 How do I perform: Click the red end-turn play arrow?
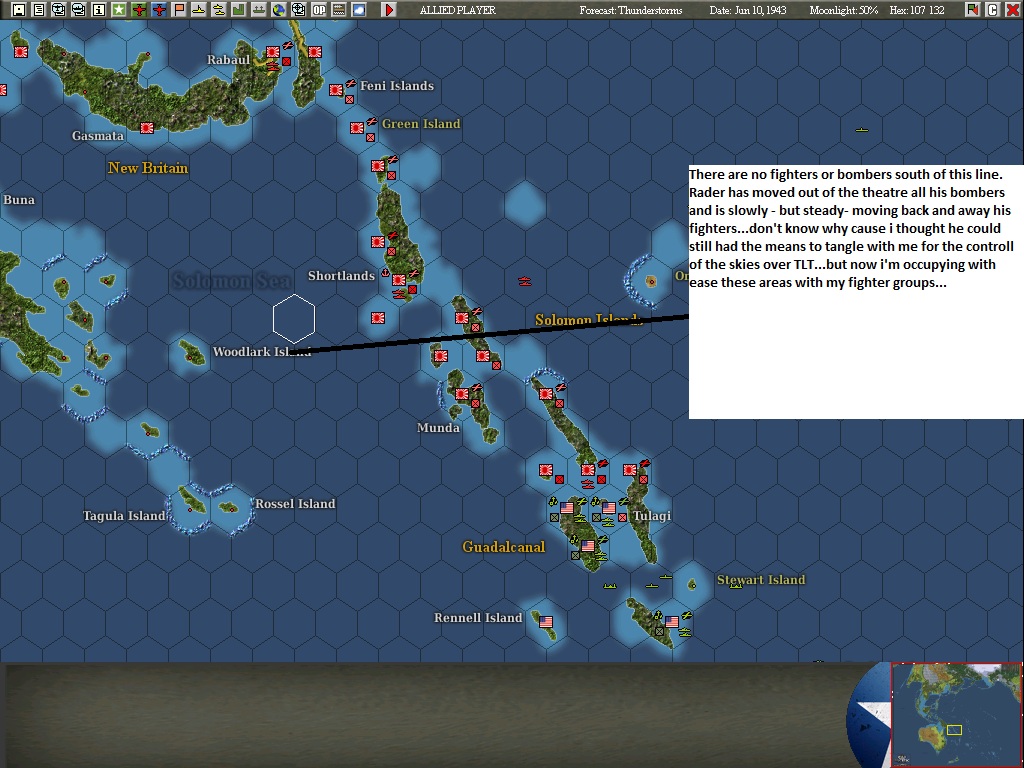tap(389, 10)
